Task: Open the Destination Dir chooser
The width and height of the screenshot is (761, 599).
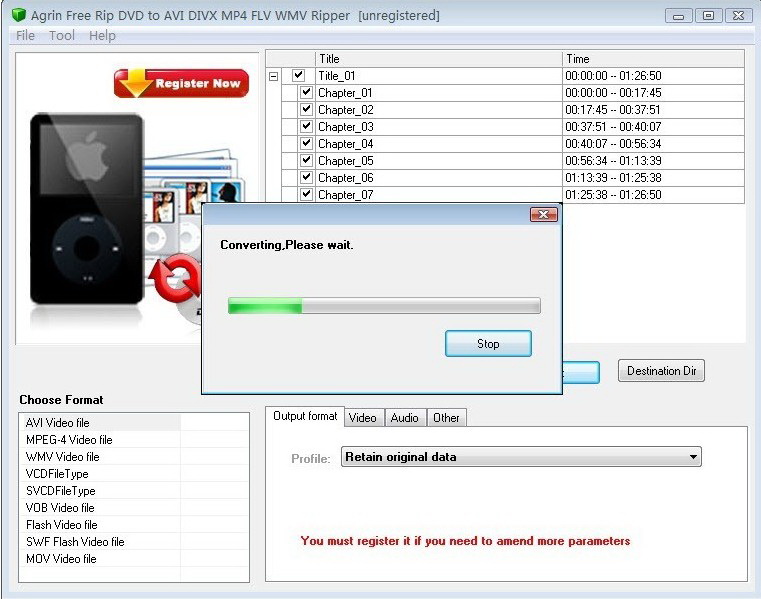Action: point(661,371)
